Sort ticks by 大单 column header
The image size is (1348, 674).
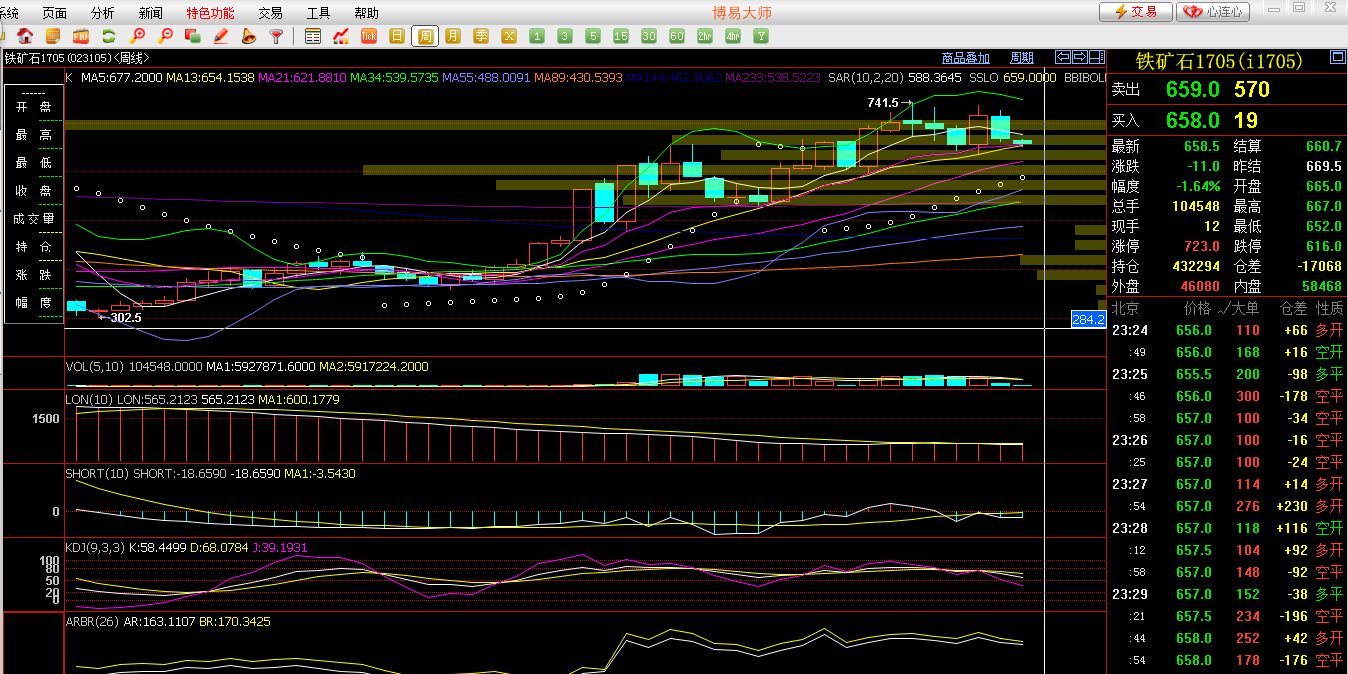coord(1237,308)
